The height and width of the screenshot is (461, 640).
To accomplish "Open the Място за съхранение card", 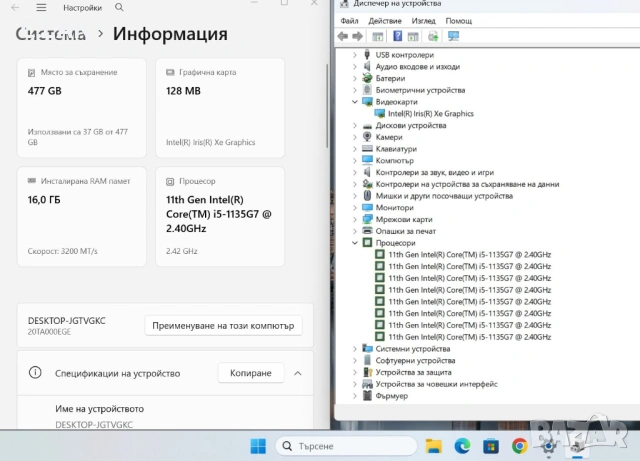I will click(82, 108).
